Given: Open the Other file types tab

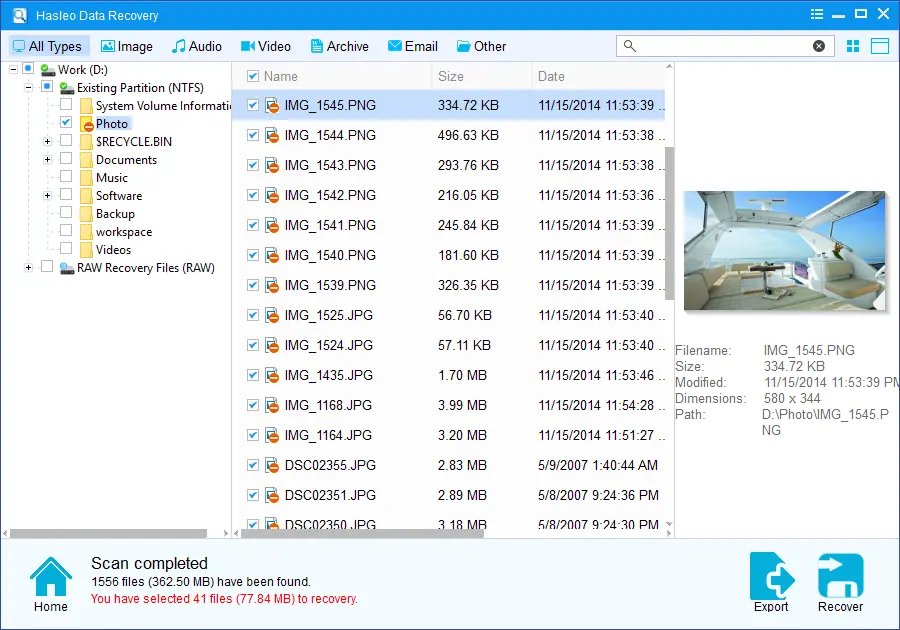Looking at the screenshot, I should 482,46.
